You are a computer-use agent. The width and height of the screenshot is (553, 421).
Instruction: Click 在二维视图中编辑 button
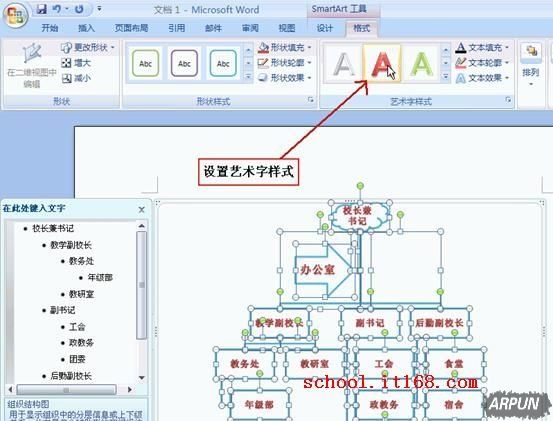(x=32, y=66)
